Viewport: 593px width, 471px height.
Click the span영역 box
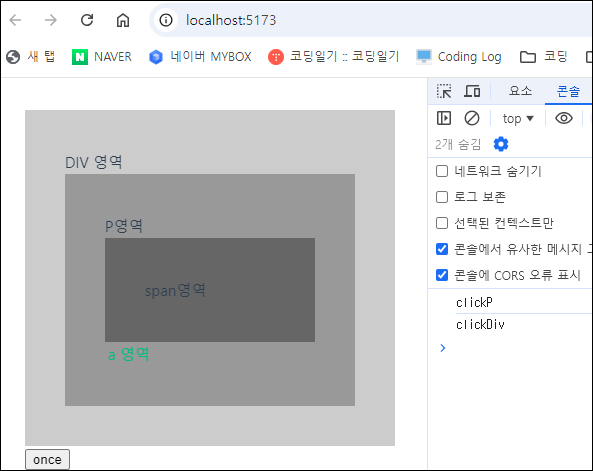210,290
